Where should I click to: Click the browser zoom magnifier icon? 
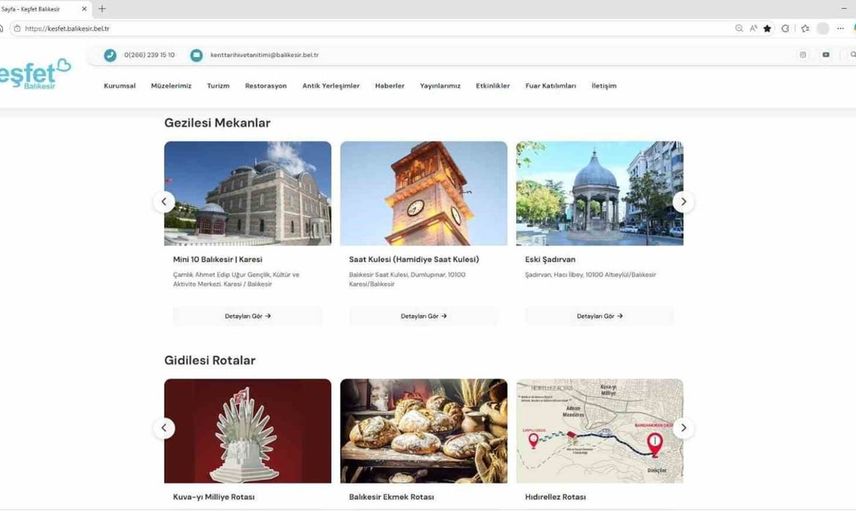[x=739, y=28]
